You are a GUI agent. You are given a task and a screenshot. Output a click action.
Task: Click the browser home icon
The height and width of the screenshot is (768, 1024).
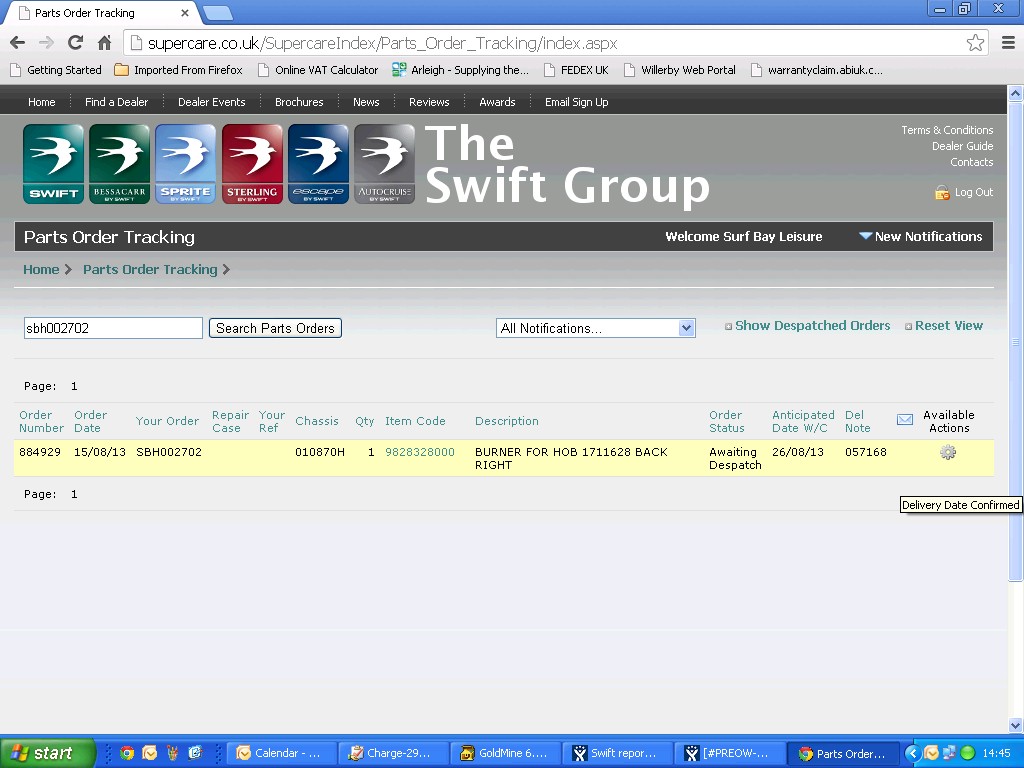point(104,43)
